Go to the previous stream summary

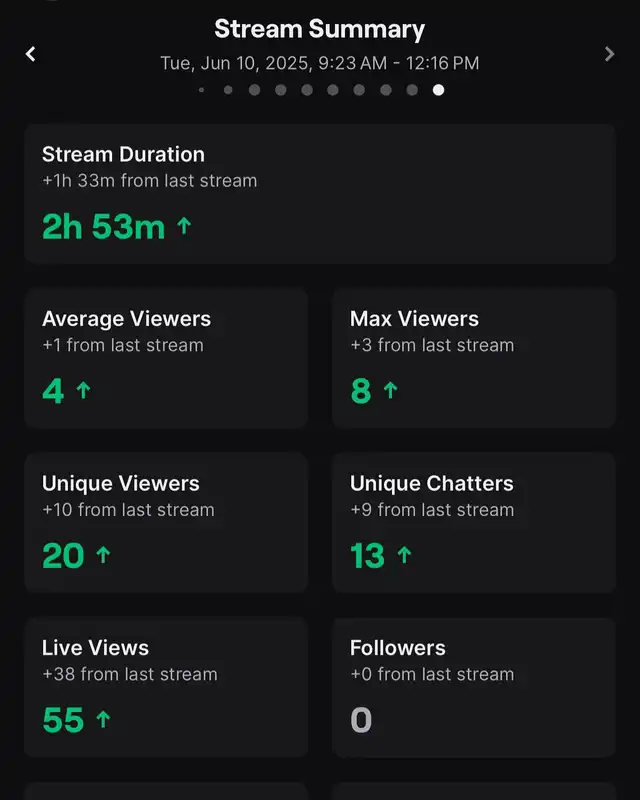coord(31,54)
